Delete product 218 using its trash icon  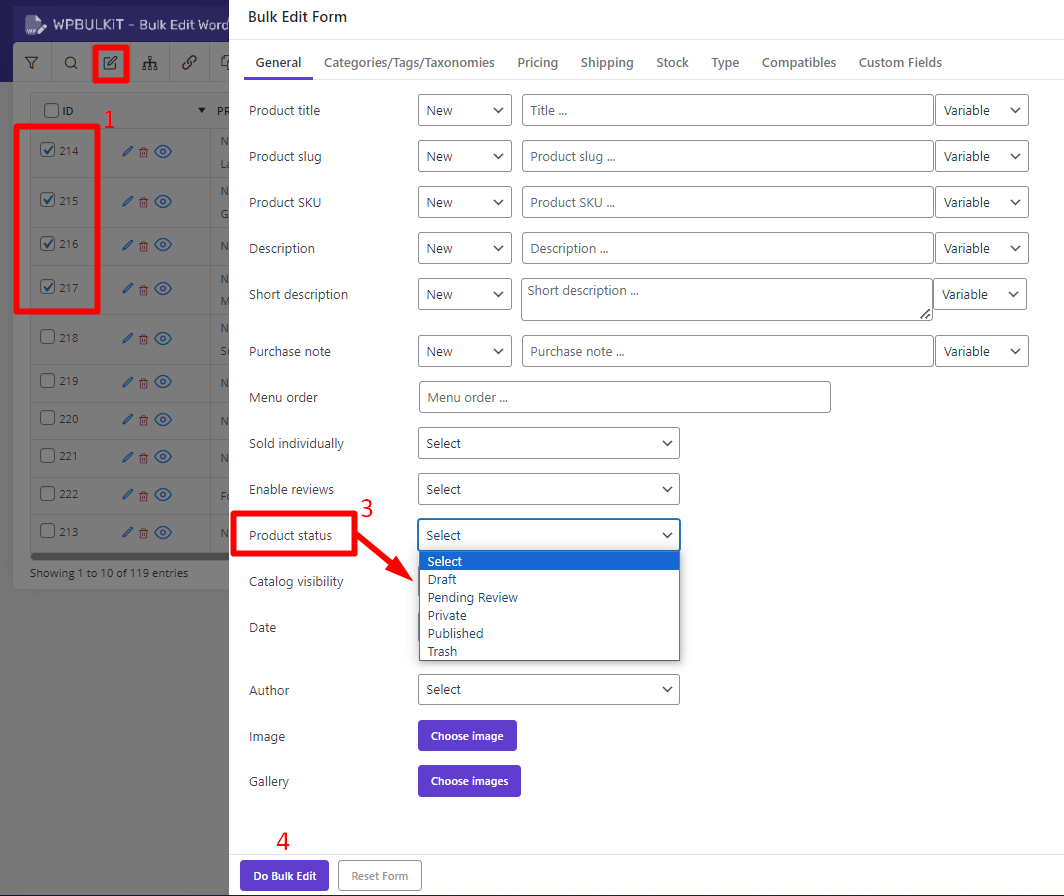(x=143, y=338)
